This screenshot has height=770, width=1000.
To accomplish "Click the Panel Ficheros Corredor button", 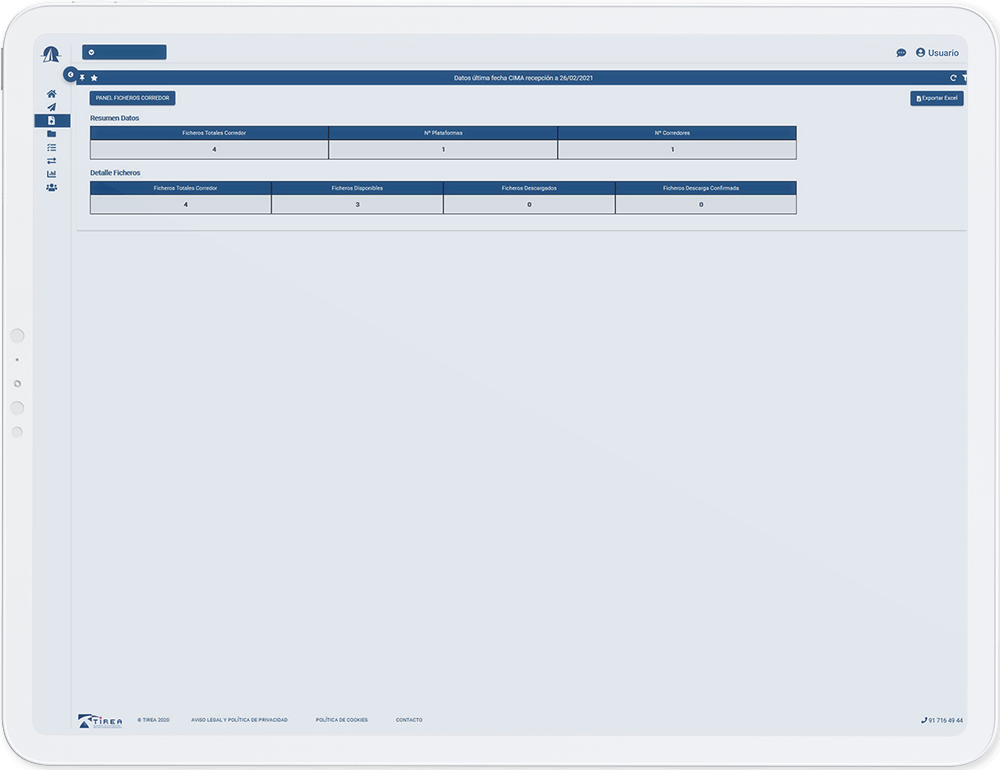I will tap(132, 98).
